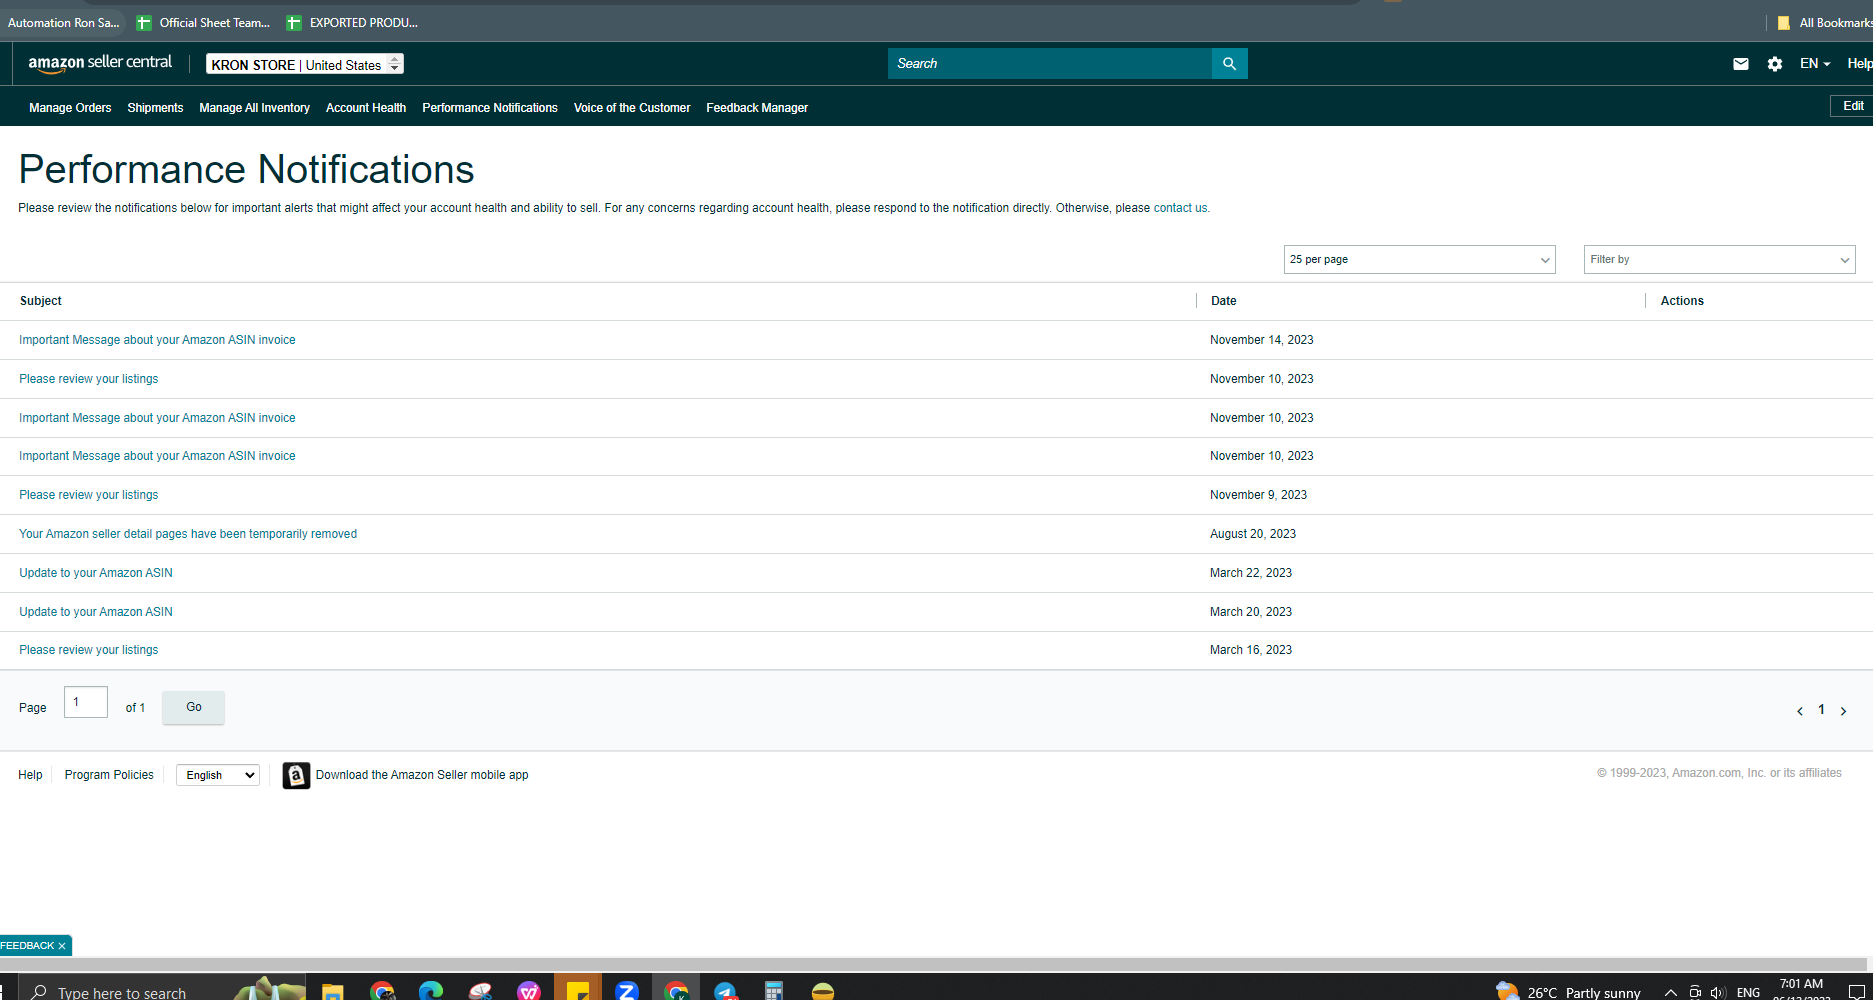Click the ENG input language indicator
Screen dimensions: 1873x1000
click(1749, 992)
